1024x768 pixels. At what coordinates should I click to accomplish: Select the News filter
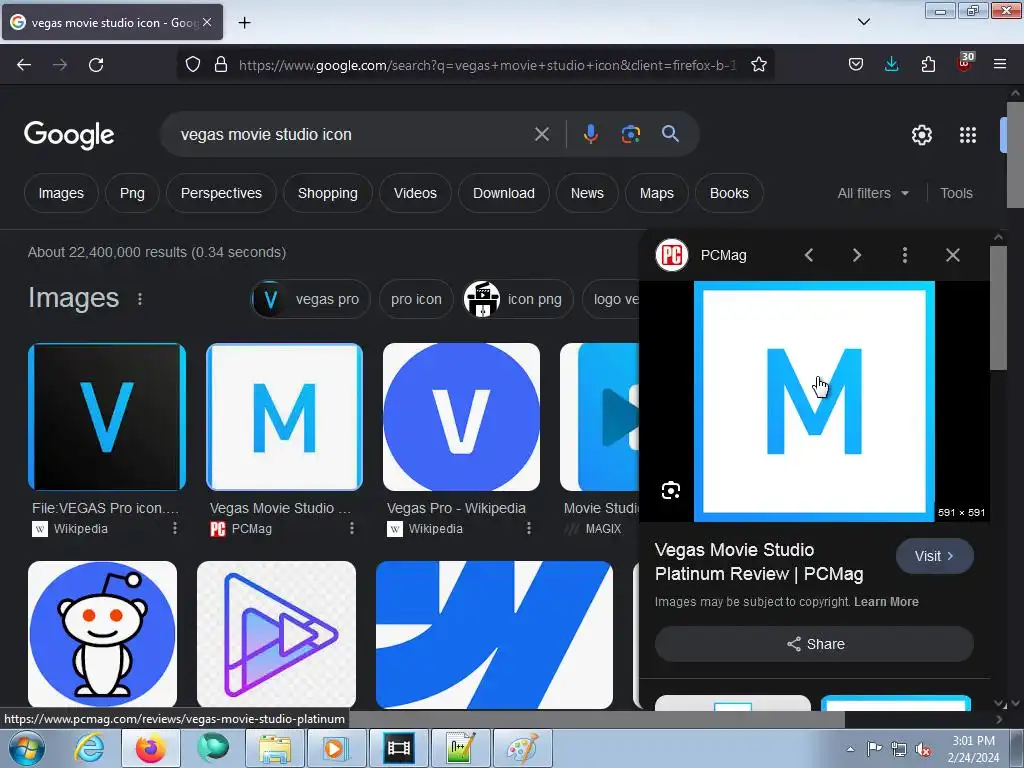click(x=587, y=193)
